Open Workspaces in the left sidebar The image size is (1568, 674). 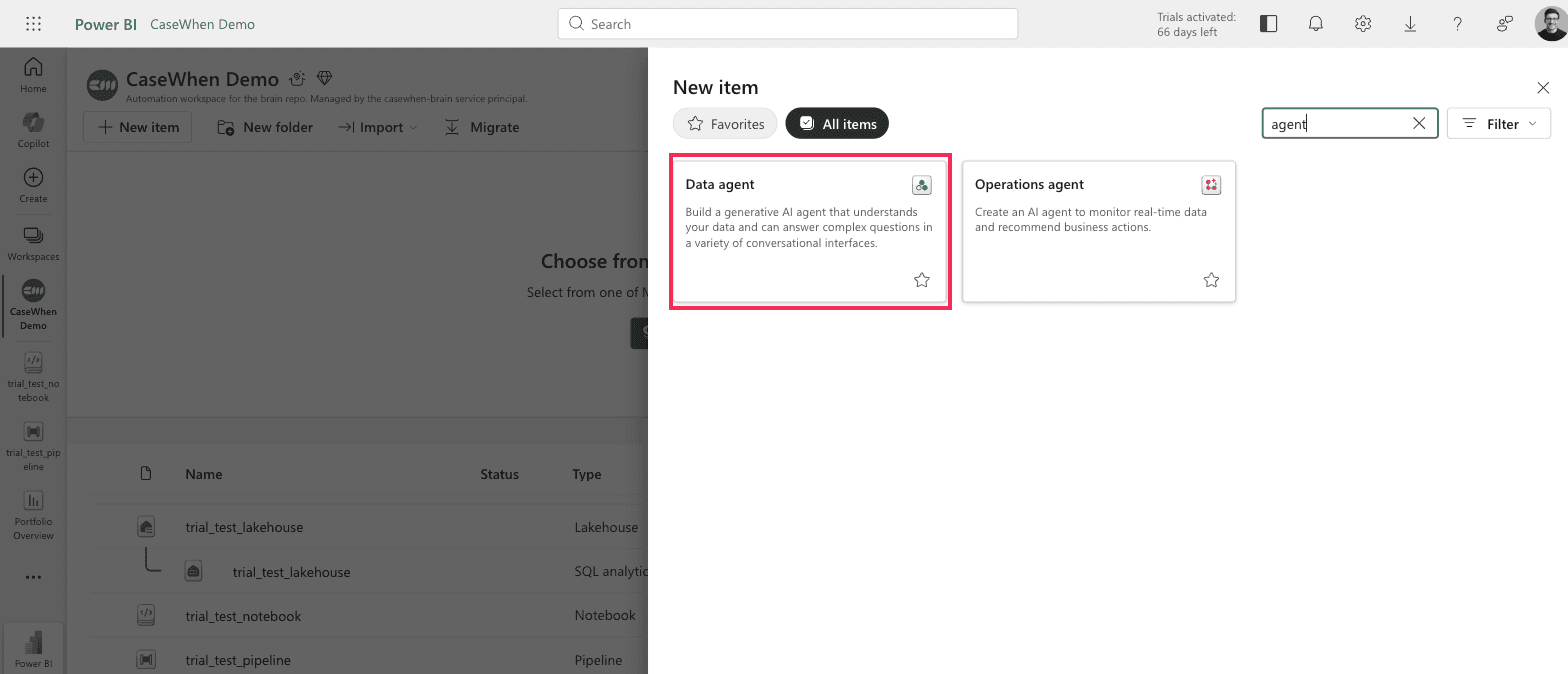point(33,243)
